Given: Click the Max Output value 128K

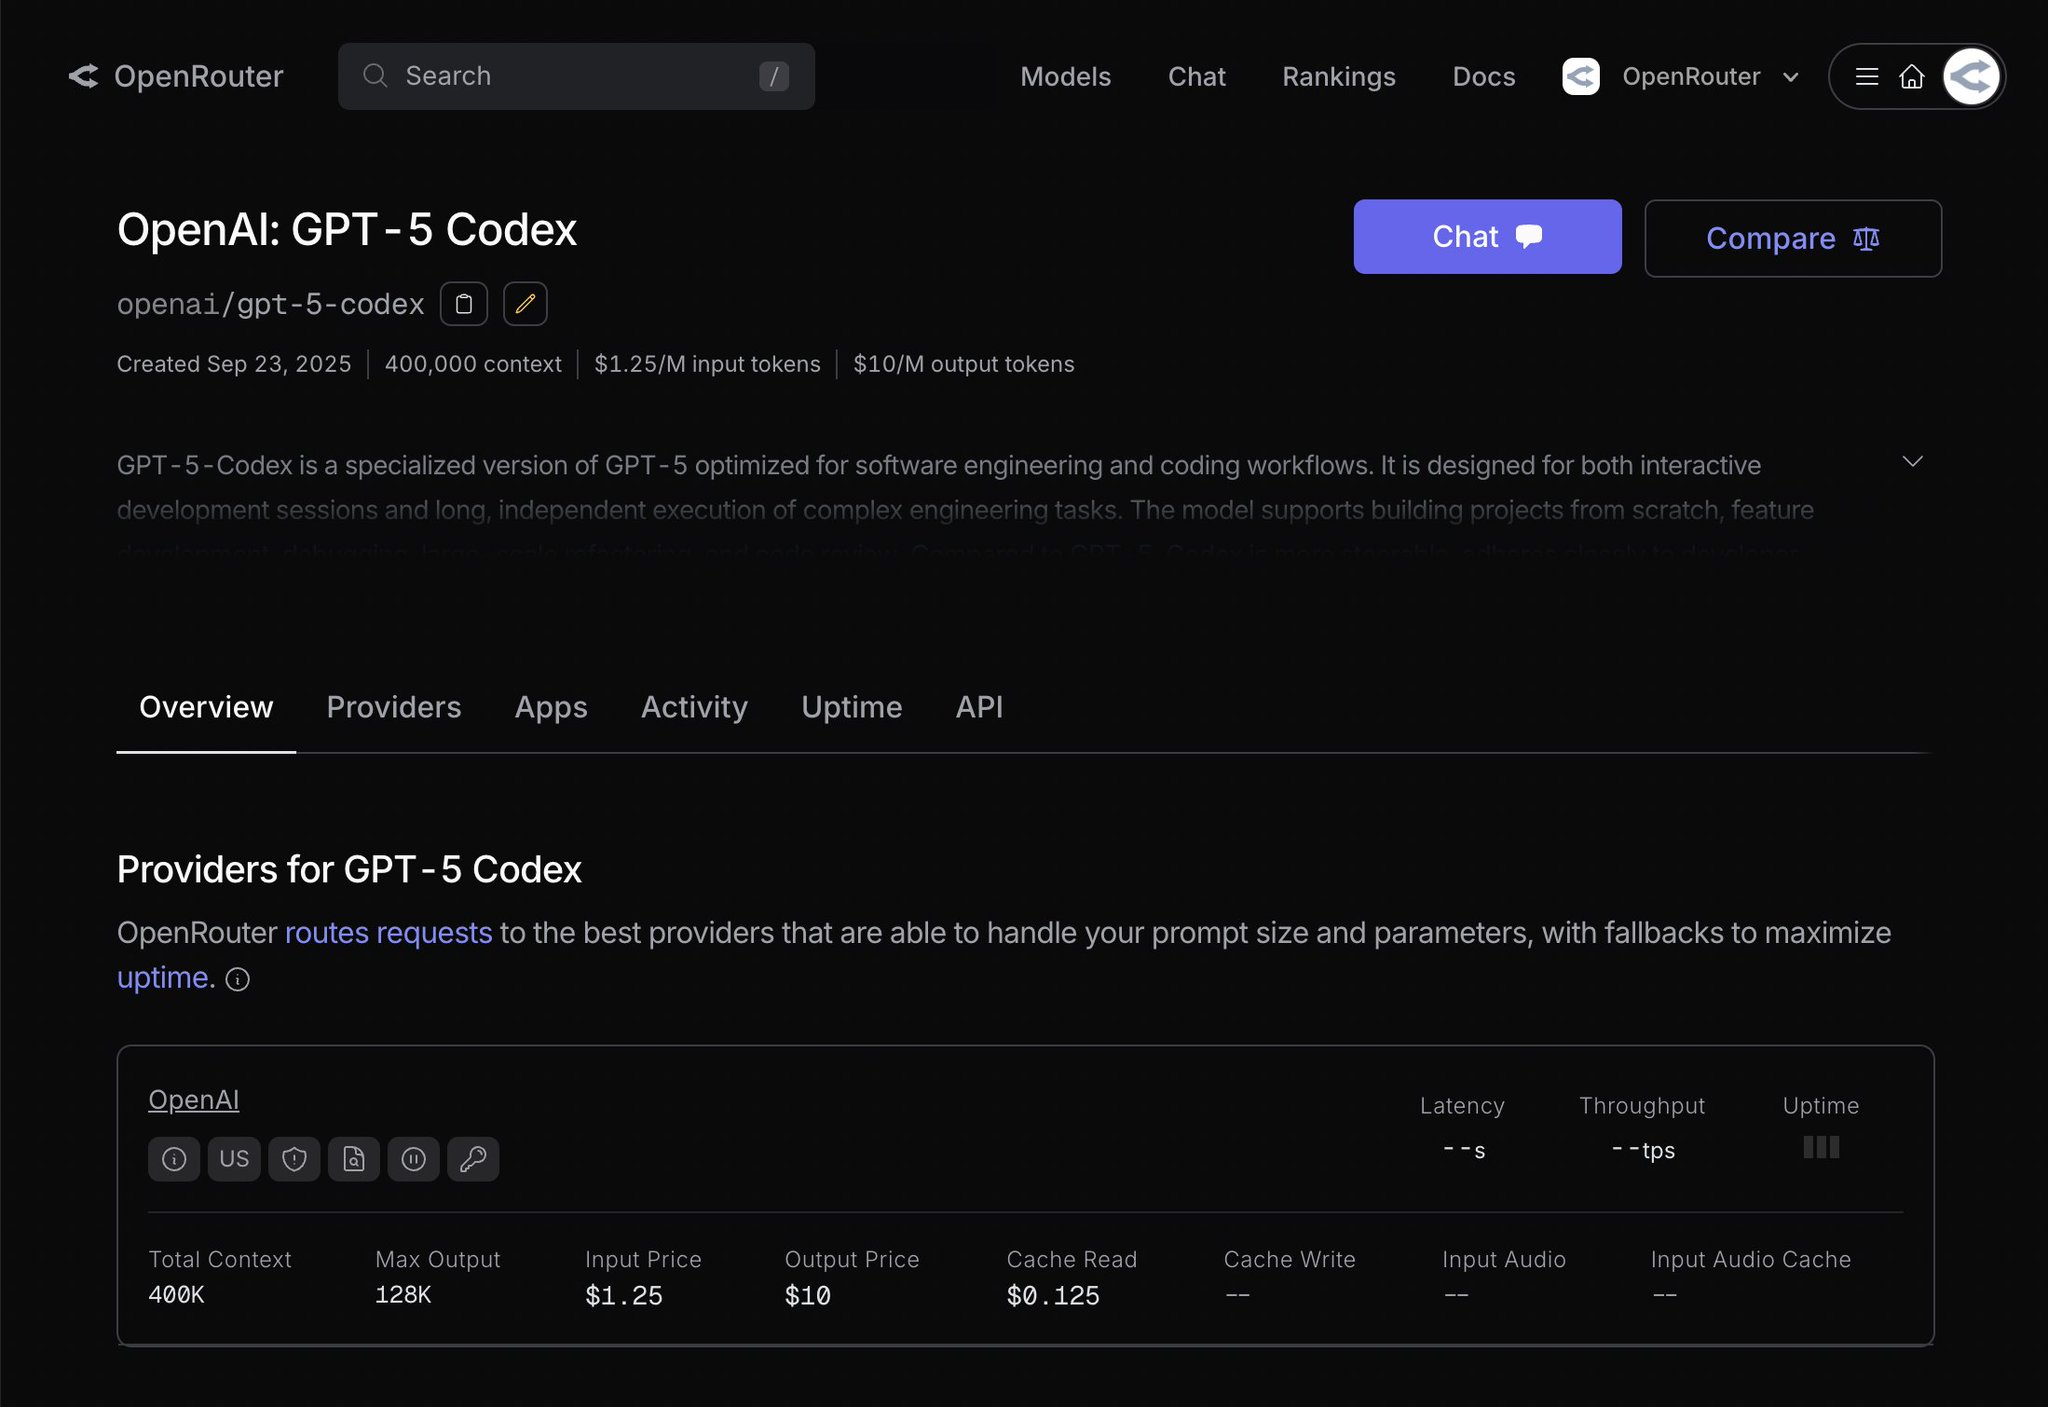Looking at the screenshot, I should (x=403, y=1295).
